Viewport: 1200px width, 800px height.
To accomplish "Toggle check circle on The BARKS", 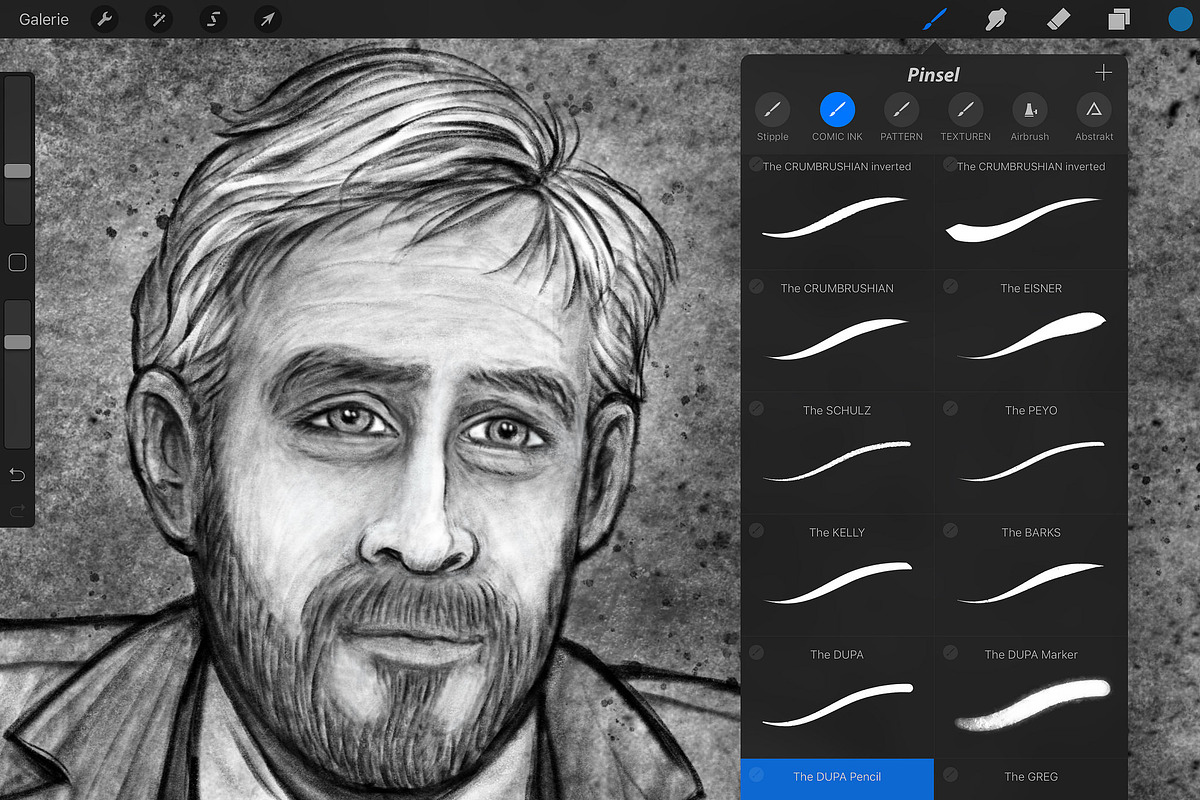I will 950,530.
